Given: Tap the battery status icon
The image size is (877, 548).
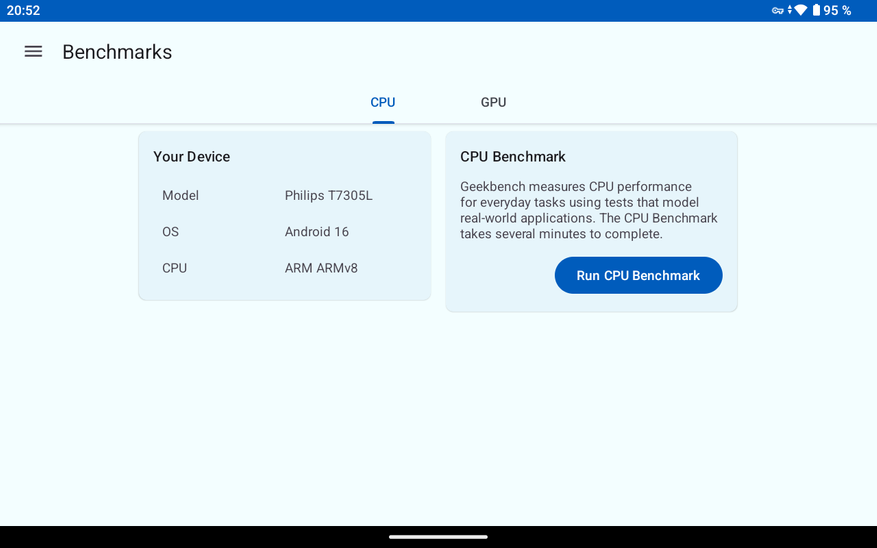Looking at the screenshot, I should 816,11.
